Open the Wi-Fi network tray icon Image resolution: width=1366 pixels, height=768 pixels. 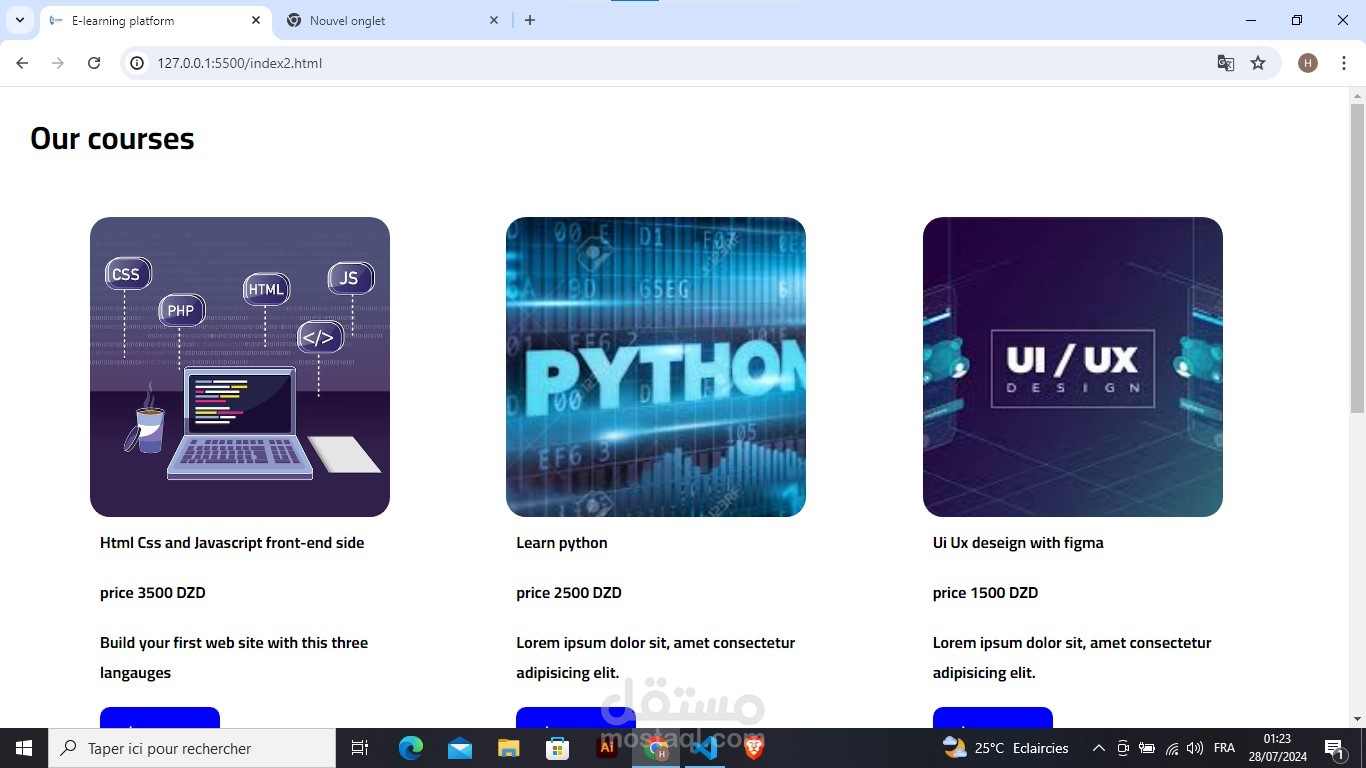pyautogui.click(x=1172, y=748)
